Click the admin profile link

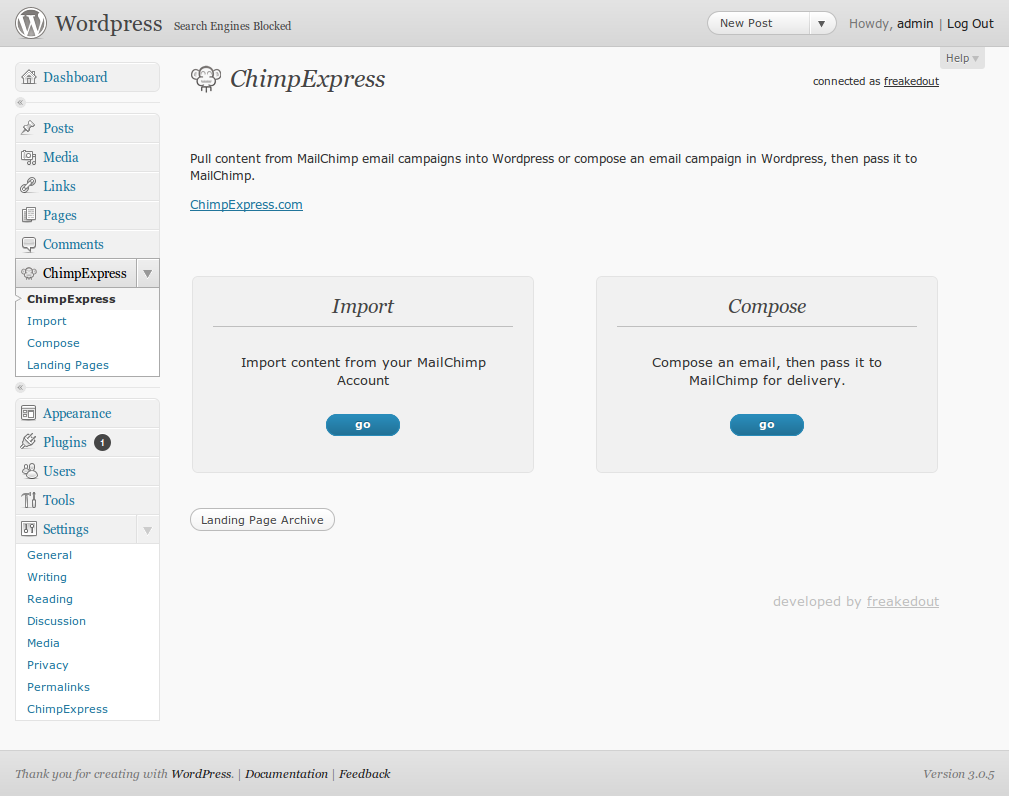pyautogui.click(x=915, y=24)
